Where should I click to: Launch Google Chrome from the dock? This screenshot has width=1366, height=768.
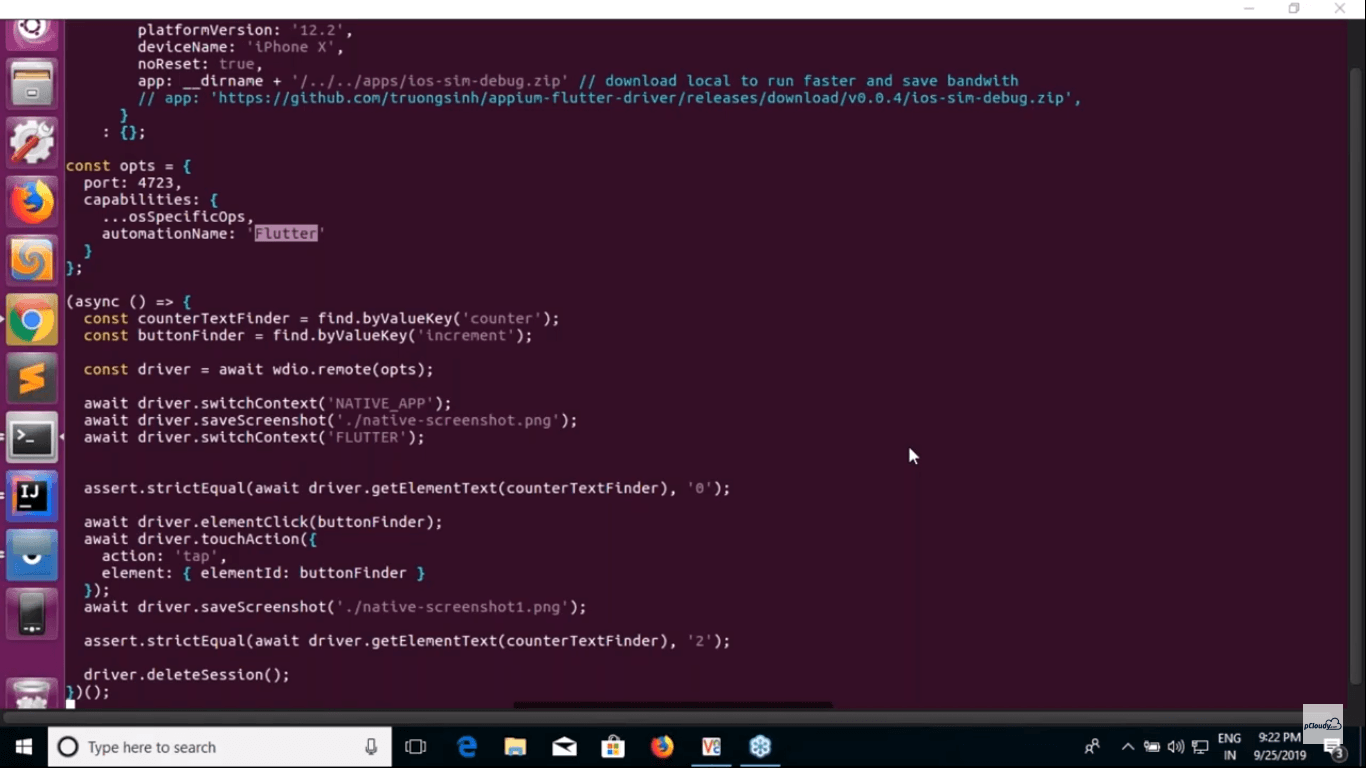pyautogui.click(x=32, y=320)
